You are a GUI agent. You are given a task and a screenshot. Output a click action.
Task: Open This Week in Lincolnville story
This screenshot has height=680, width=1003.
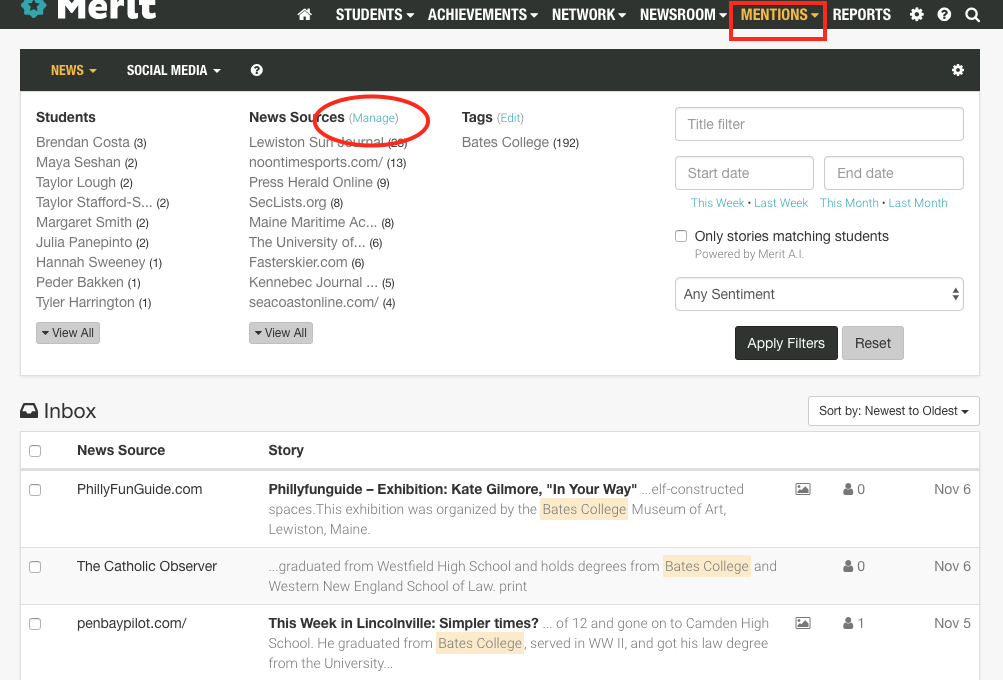click(x=404, y=623)
